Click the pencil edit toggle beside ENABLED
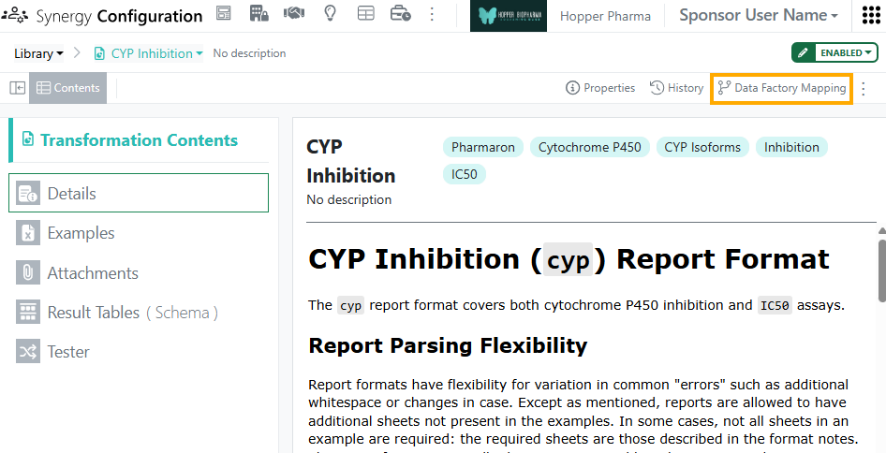Image resolution: width=886 pixels, height=453 pixels. (x=802, y=53)
